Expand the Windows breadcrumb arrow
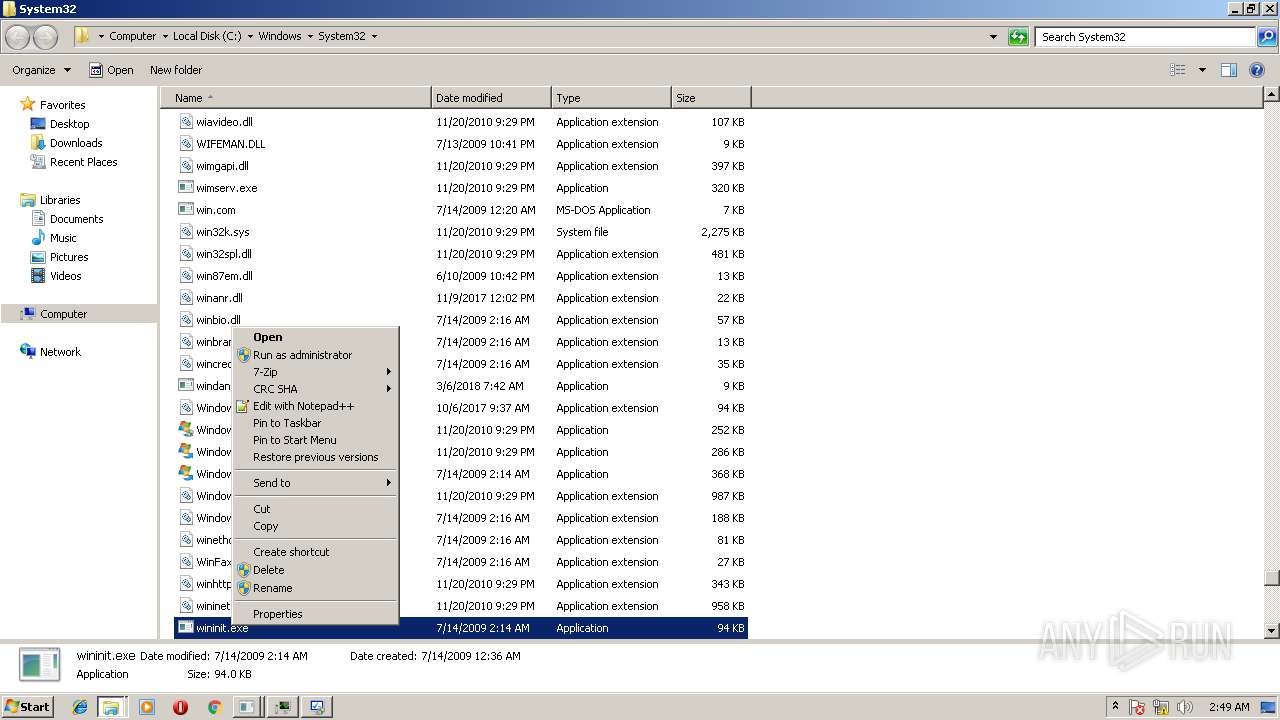1280x720 pixels. coord(310,37)
